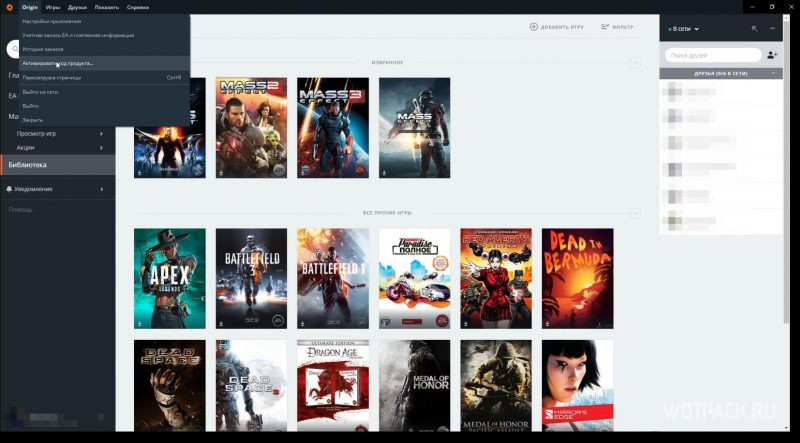The width and height of the screenshot is (800, 443).
Task: Open the Mirror's Edge game tile
Action: click(x=578, y=386)
